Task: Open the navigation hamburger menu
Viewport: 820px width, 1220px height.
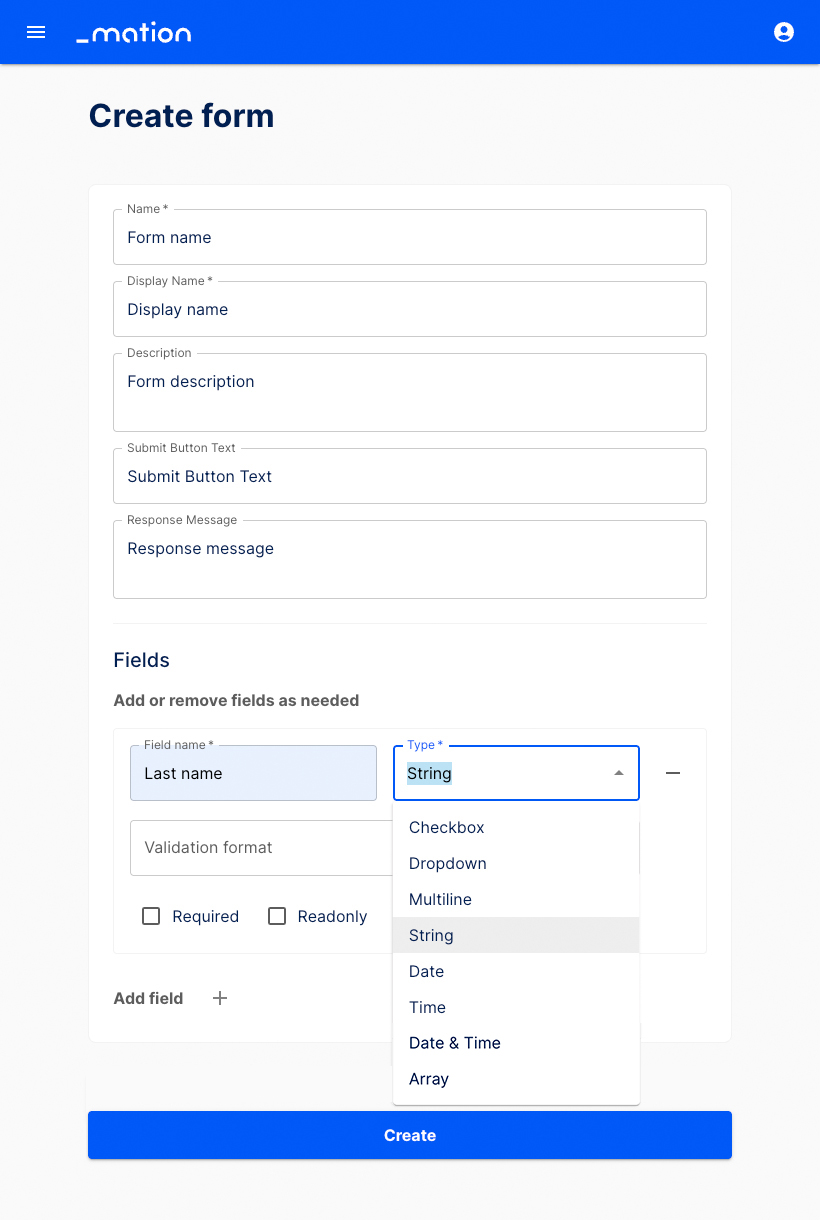Action: (x=36, y=32)
